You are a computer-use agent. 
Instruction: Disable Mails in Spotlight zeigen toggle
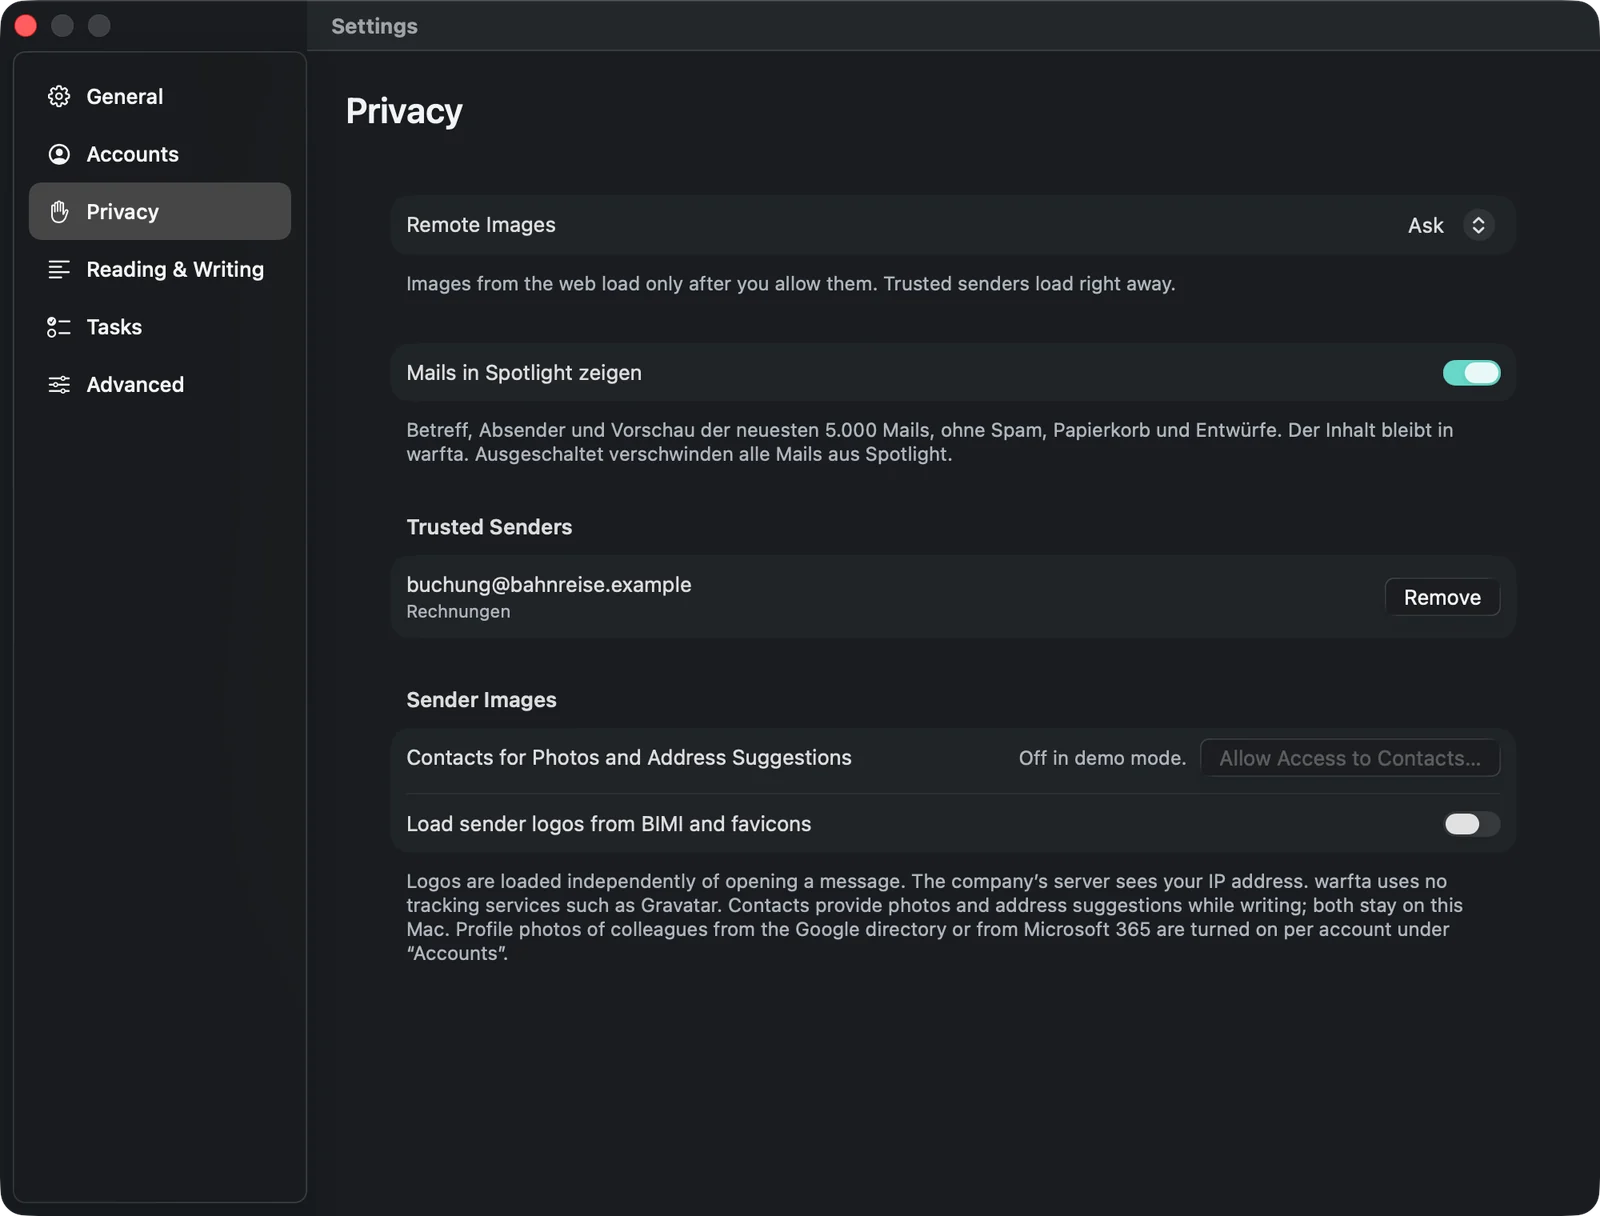[x=1471, y=373]
